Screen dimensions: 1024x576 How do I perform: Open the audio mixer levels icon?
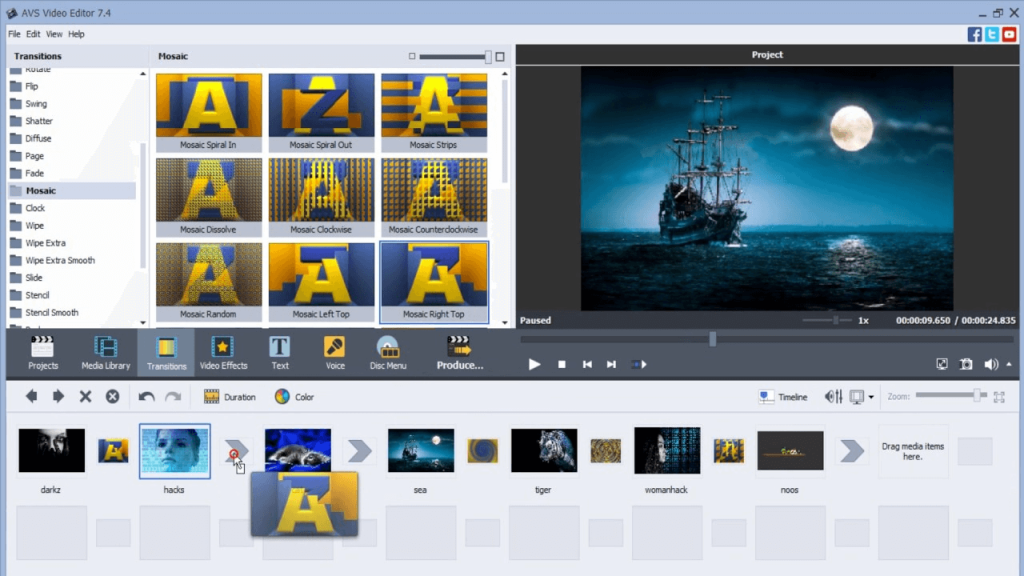[833, 396]
